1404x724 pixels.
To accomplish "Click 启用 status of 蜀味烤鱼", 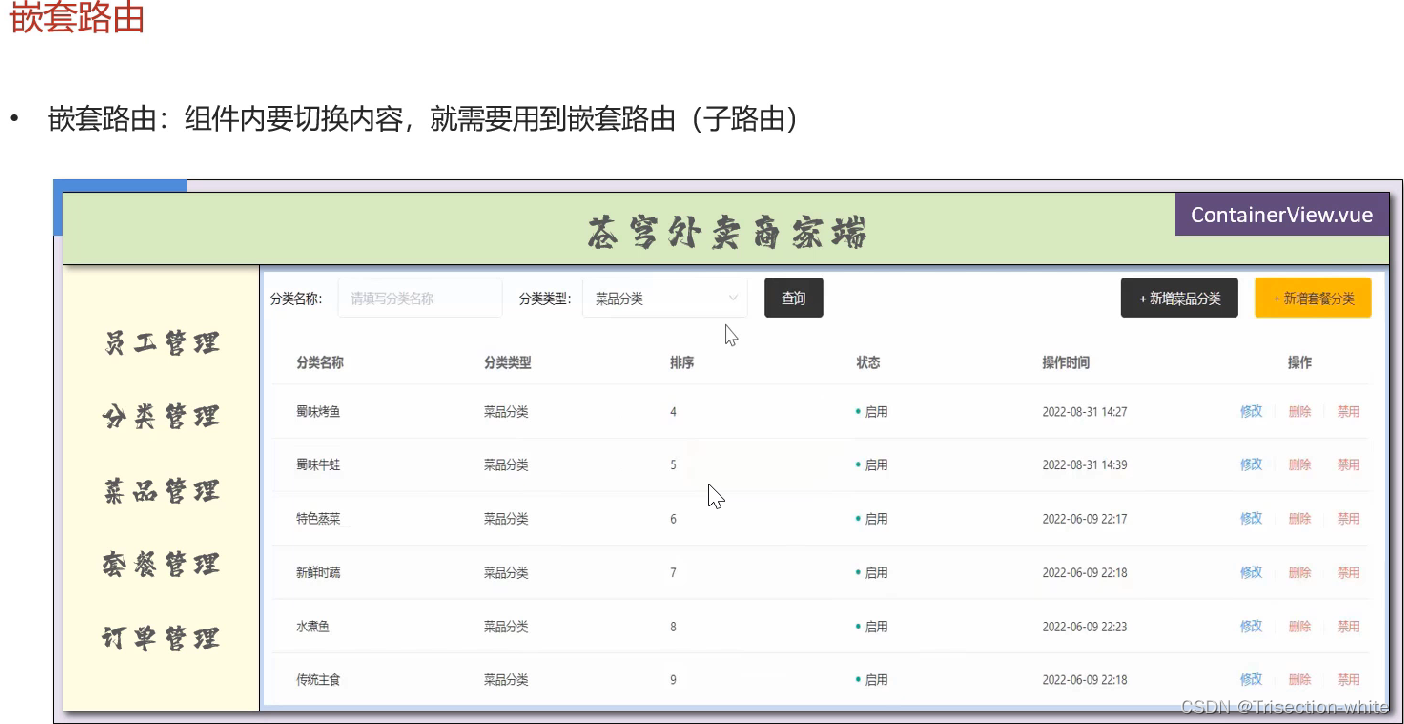I will coord(872,411).
